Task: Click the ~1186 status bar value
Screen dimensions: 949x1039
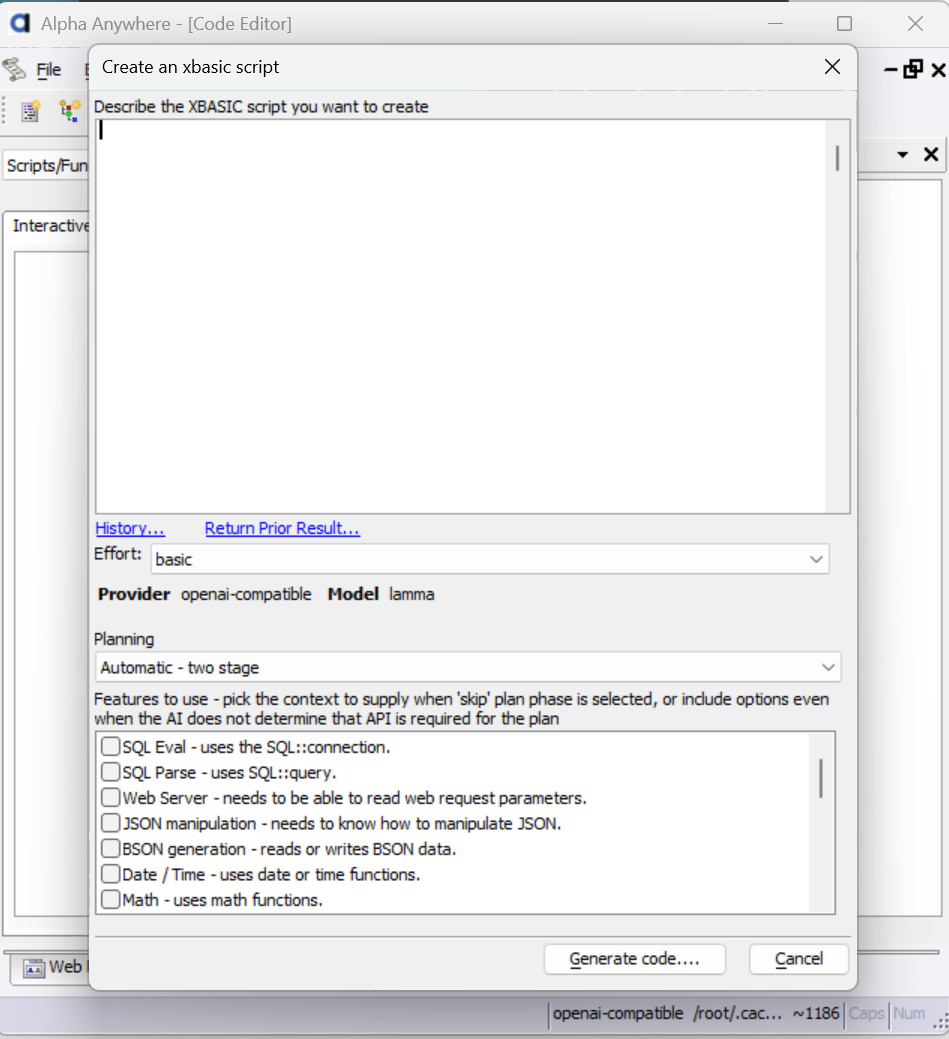Action: click(816, 1014)
